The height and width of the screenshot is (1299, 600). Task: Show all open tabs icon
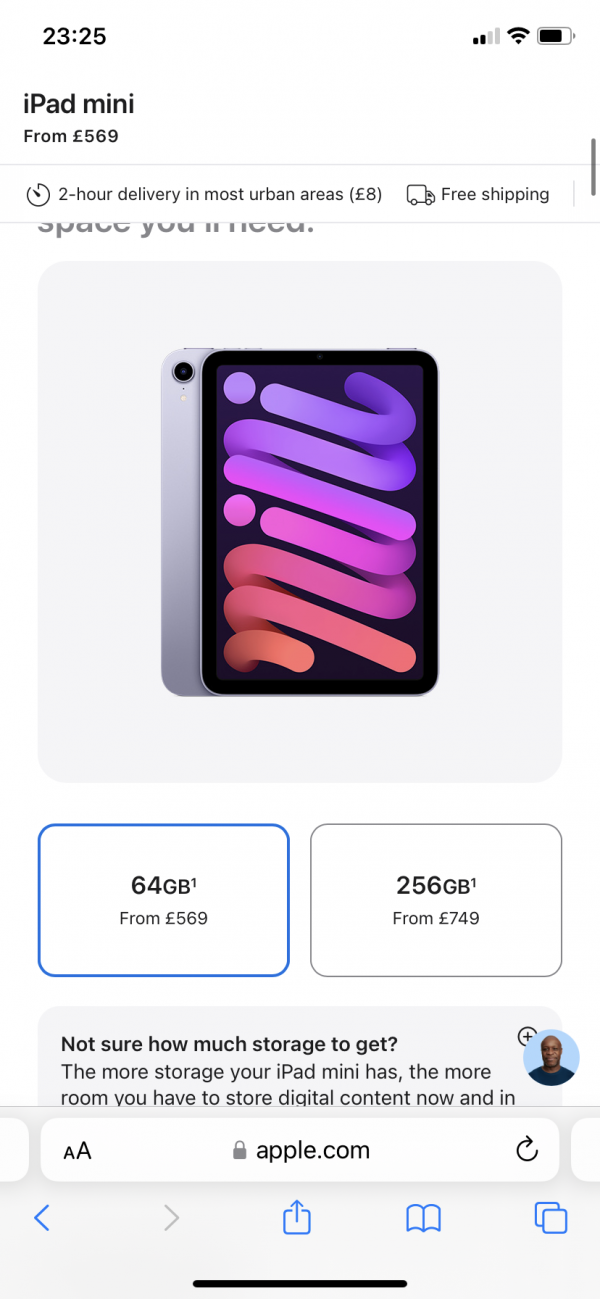click(x=551, y=1217)
